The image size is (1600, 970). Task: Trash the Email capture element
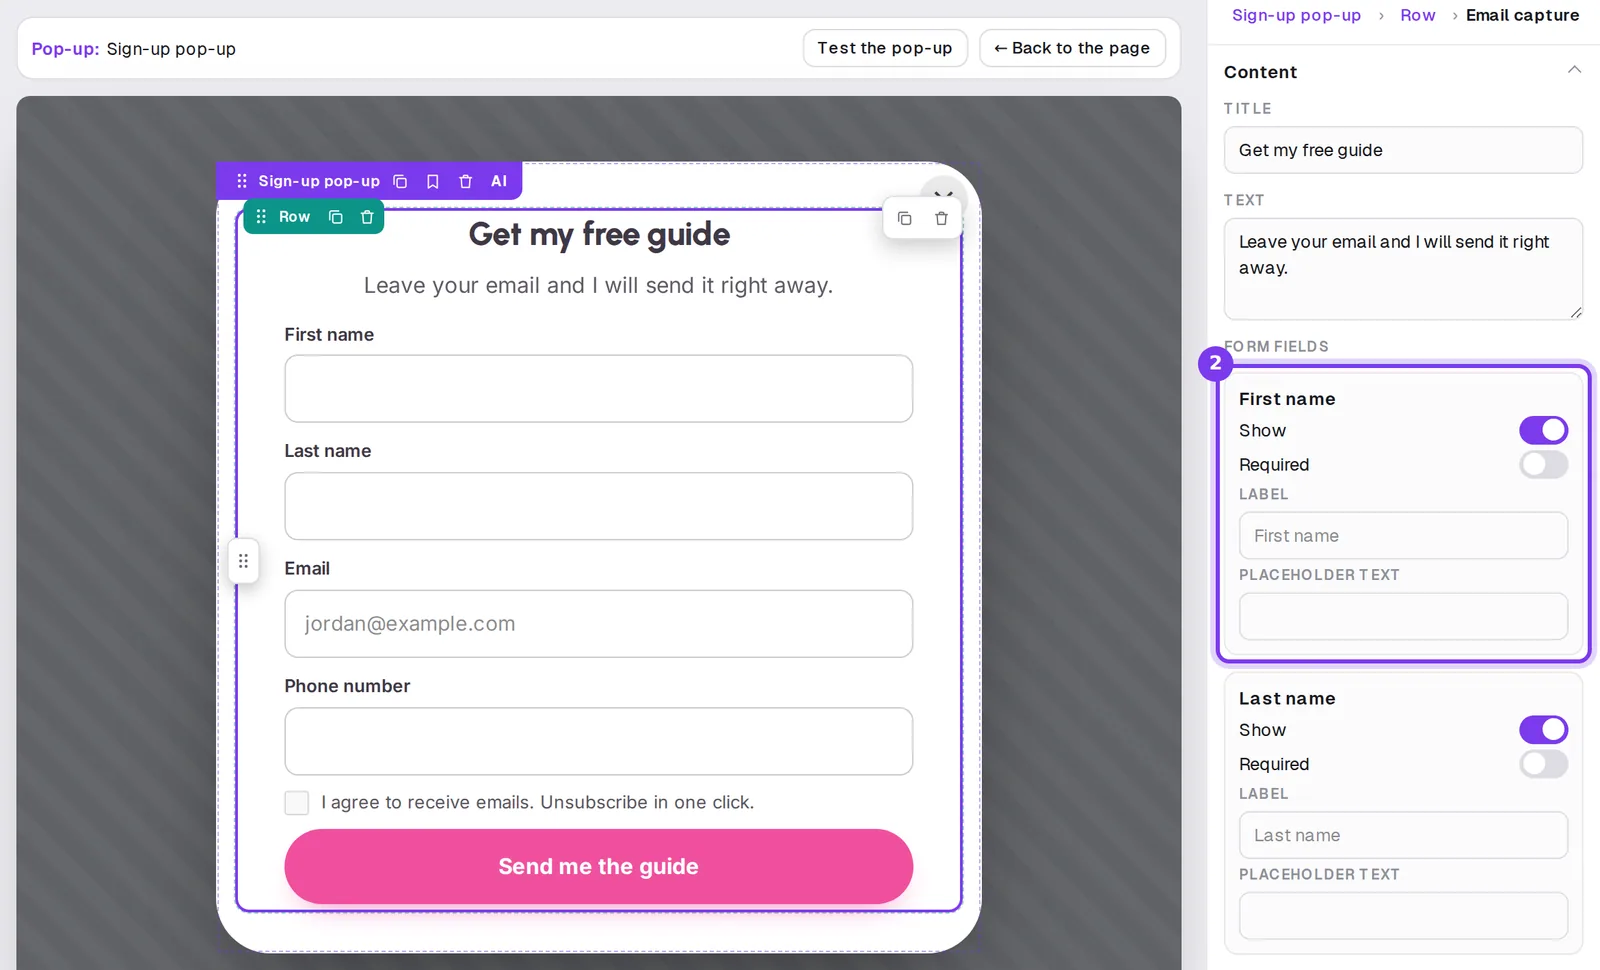point(941,218)
